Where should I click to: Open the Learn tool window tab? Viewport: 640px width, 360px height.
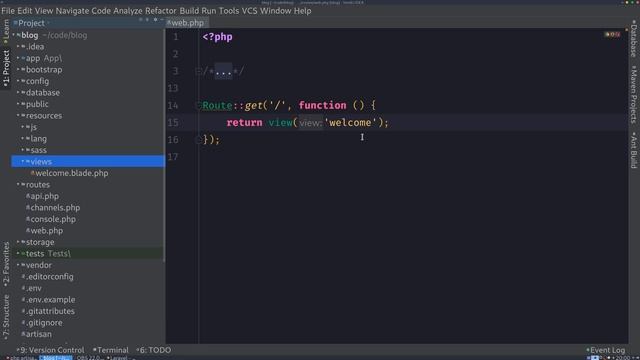pos(6,31)
